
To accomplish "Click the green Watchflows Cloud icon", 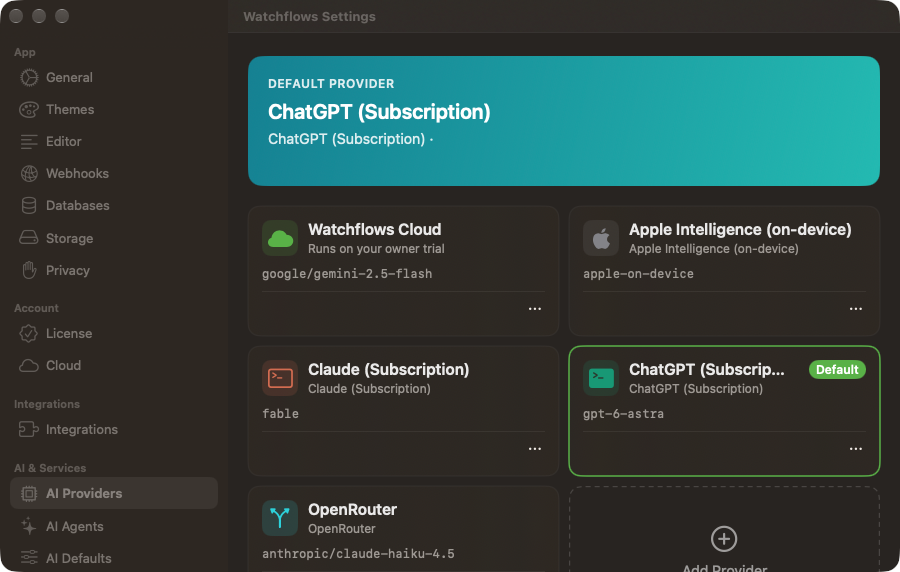I will [280, 238].
